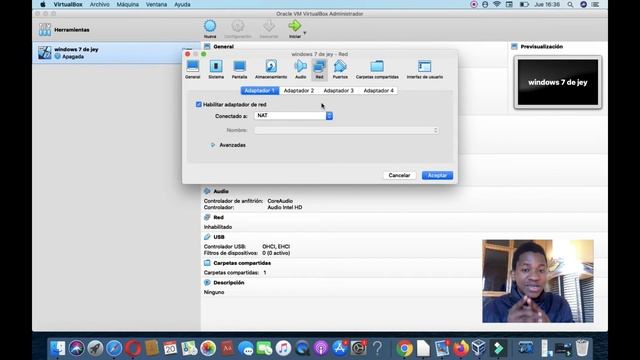Open the Ayuda menu

tap(182, 4)
